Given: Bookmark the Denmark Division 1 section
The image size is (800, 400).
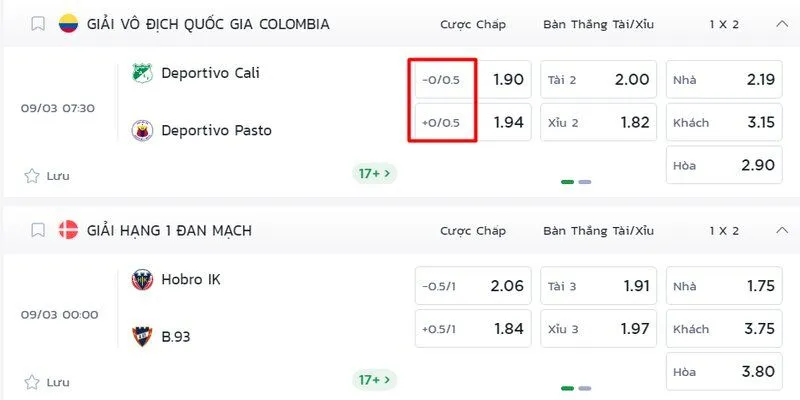Looking at the screenshot, I should [37, 231].
